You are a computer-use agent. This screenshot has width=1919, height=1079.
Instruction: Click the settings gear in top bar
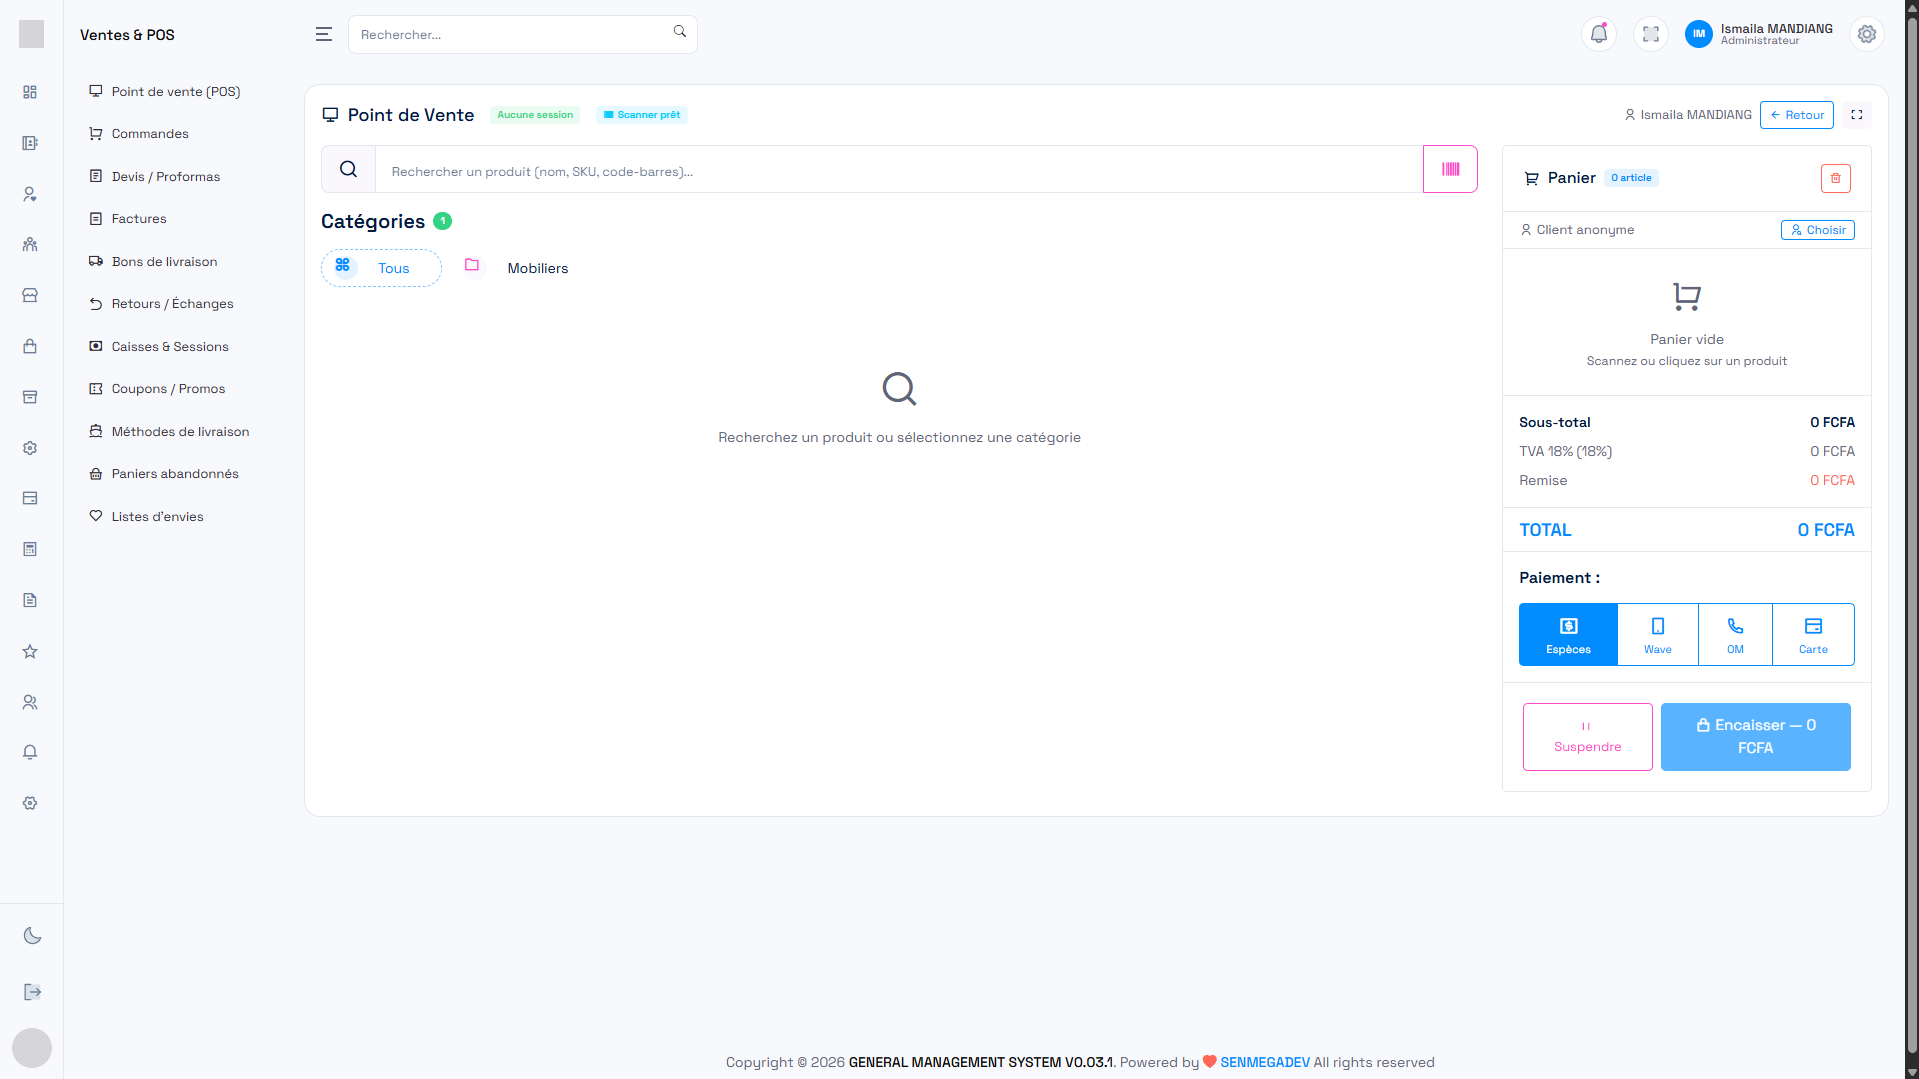point(1866,34)
